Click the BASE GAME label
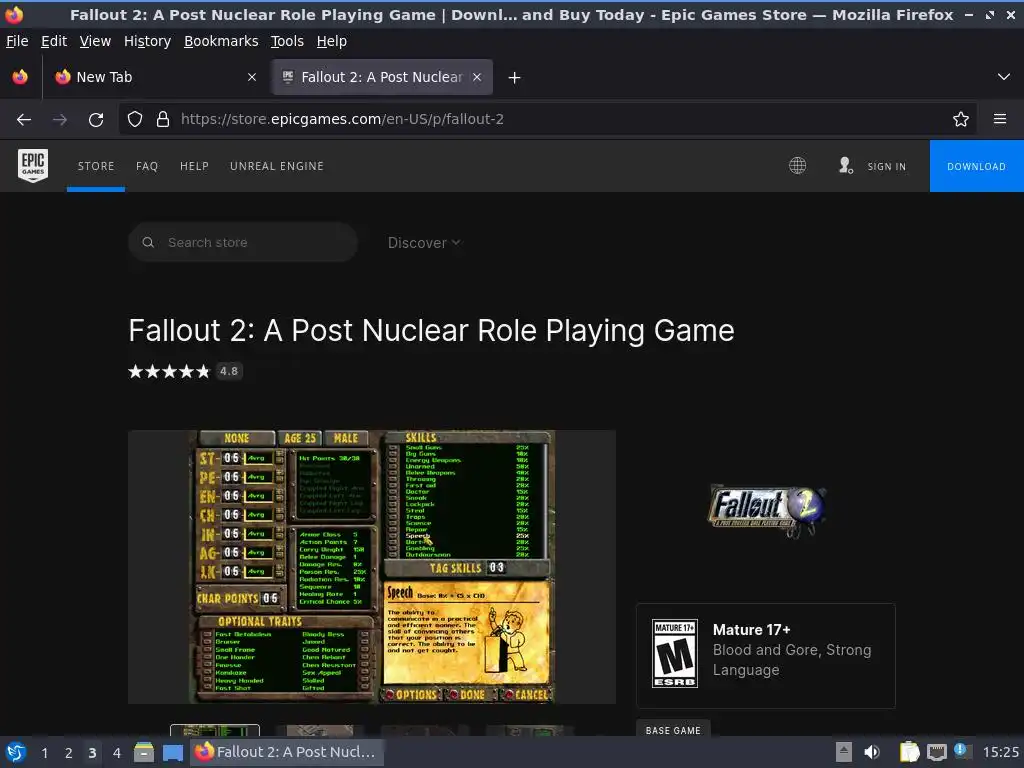1024x768 pixels. click(x=673, y=730)
